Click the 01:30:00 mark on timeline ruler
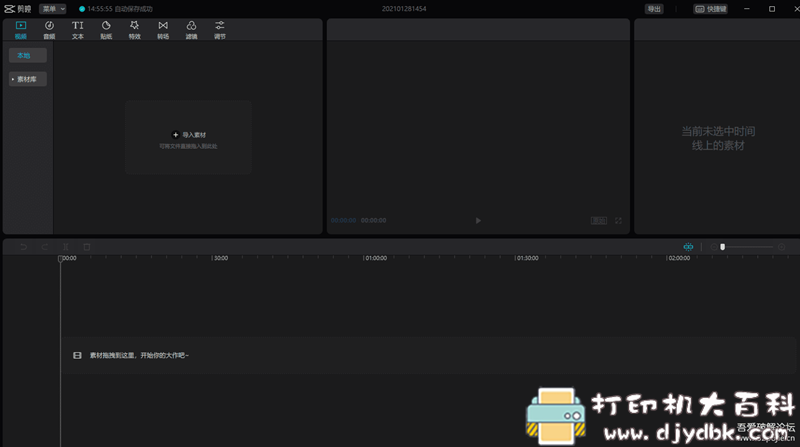The image size is (800, 447). [527, 258]
